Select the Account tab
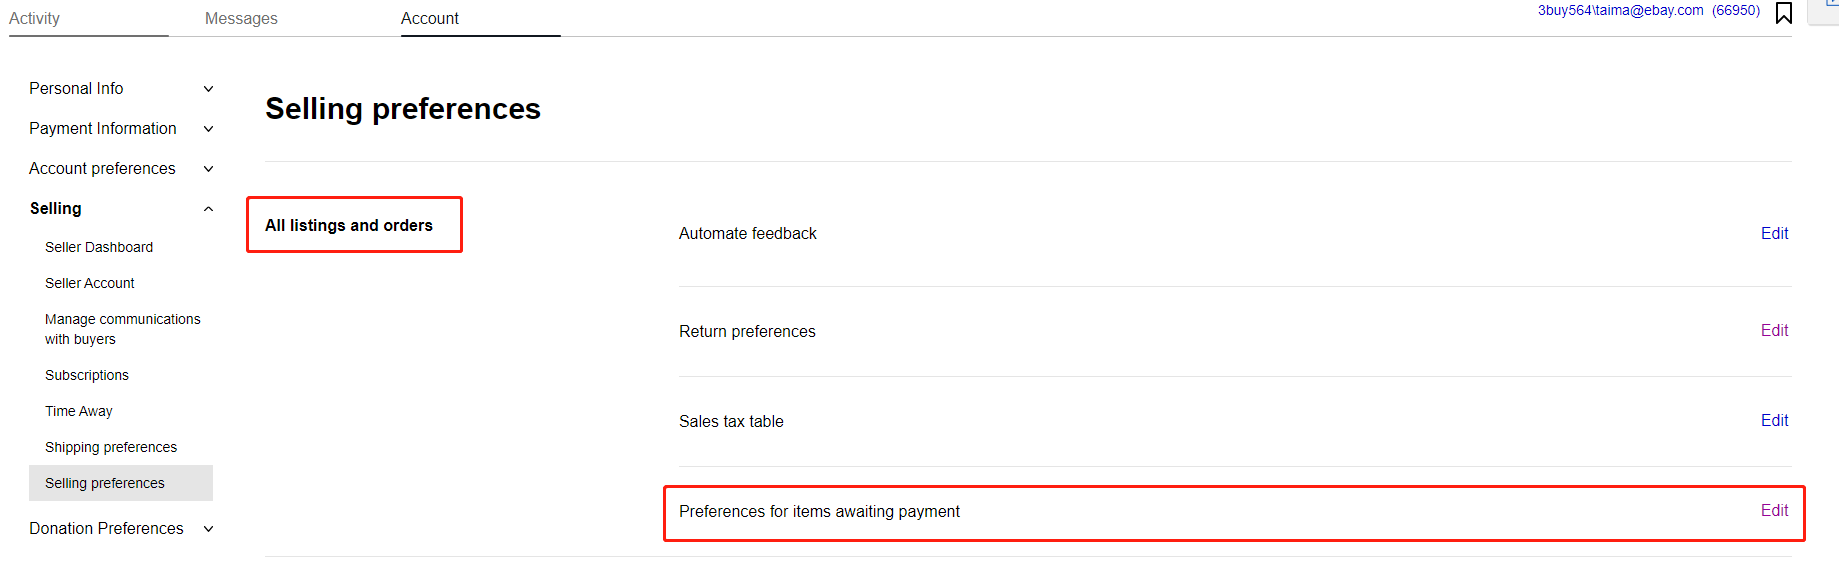1839x561 pixels. pyautogui.click(x=430, y=18)
